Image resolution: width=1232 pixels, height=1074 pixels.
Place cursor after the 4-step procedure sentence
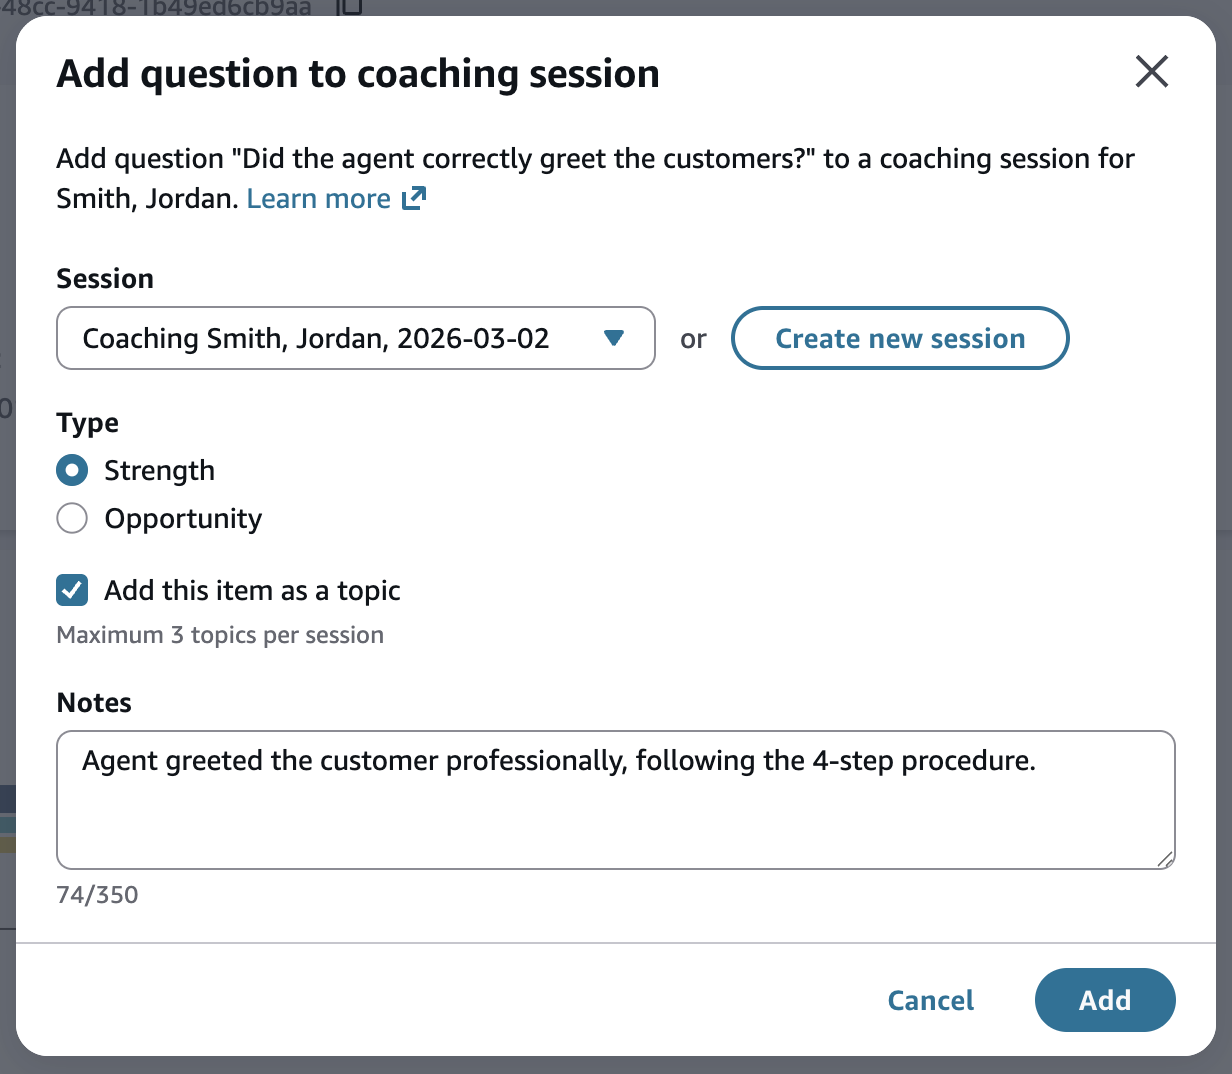click(1040, 761)
